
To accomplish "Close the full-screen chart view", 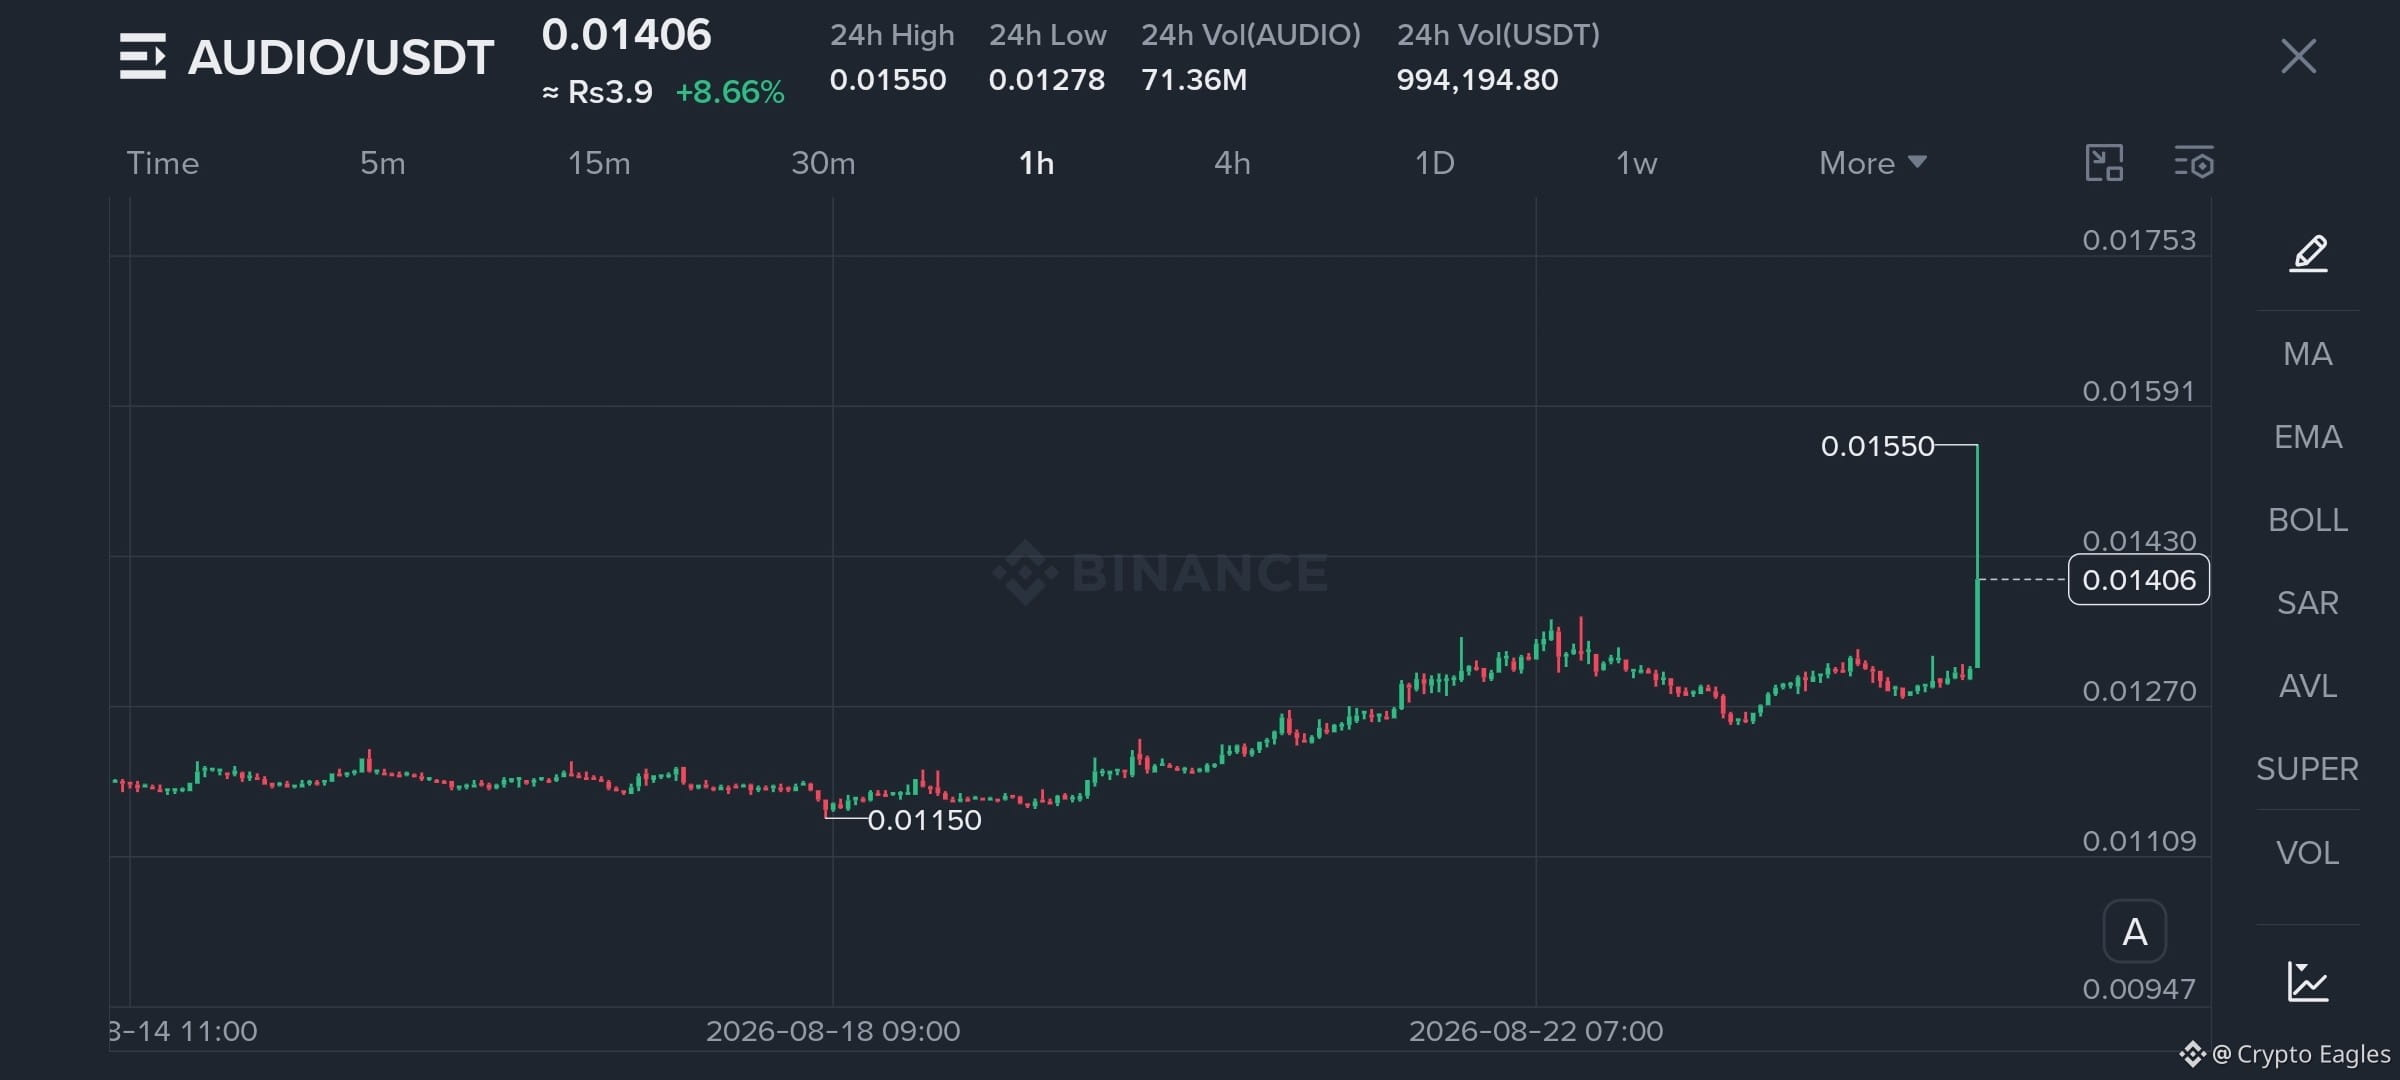I will click(2298, 56).
